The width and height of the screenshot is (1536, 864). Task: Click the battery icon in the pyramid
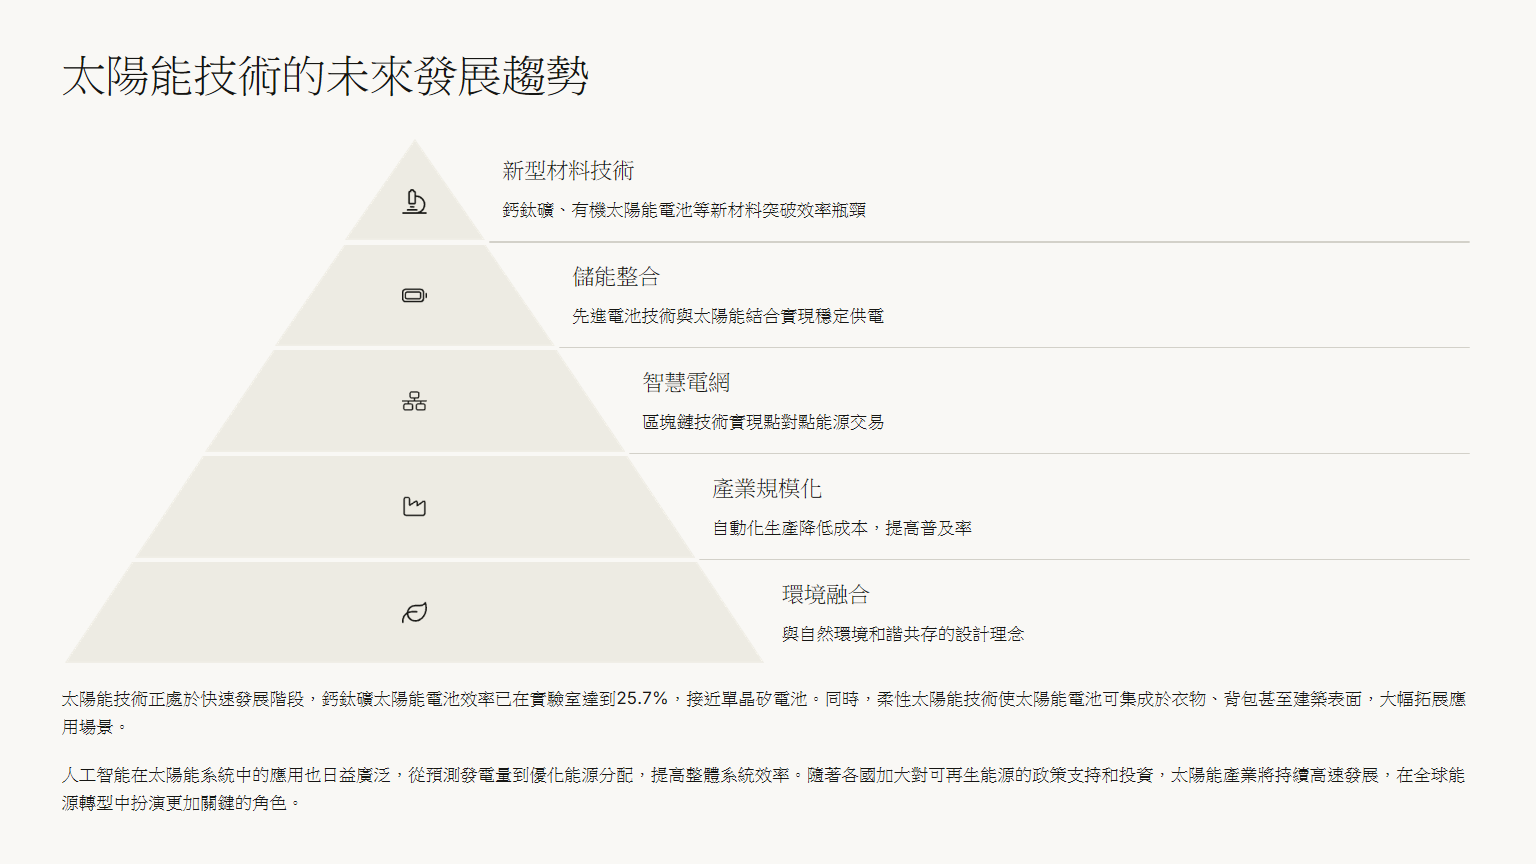click(x=414, y=295)
